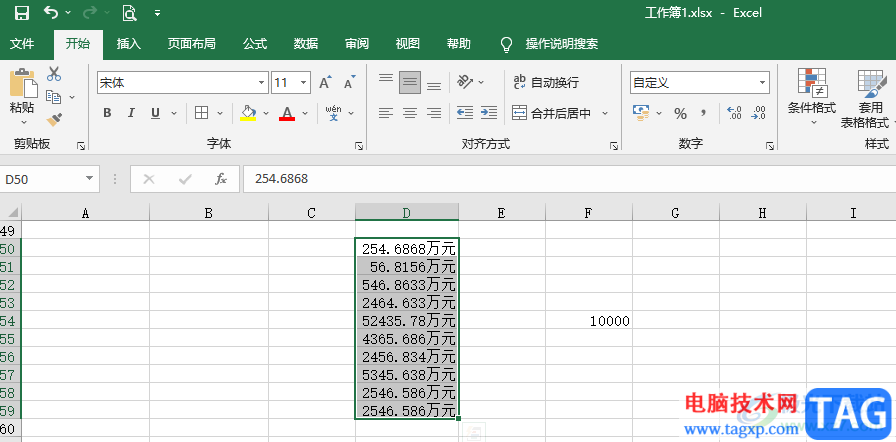Click the 操作说明搜索 search box
896x442 pixels.
(562, 44)
